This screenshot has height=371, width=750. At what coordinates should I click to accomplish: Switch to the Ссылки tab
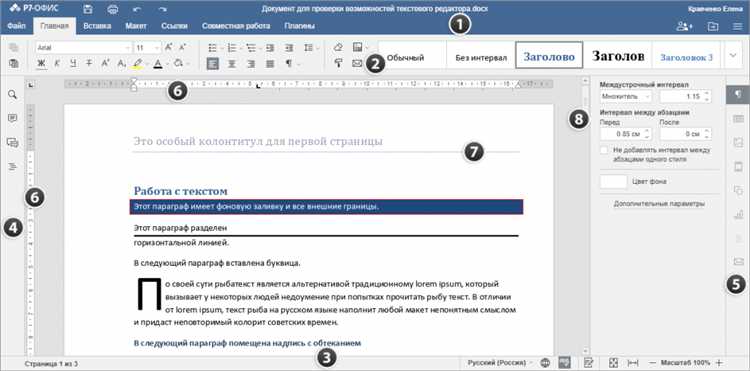[174, 26]
